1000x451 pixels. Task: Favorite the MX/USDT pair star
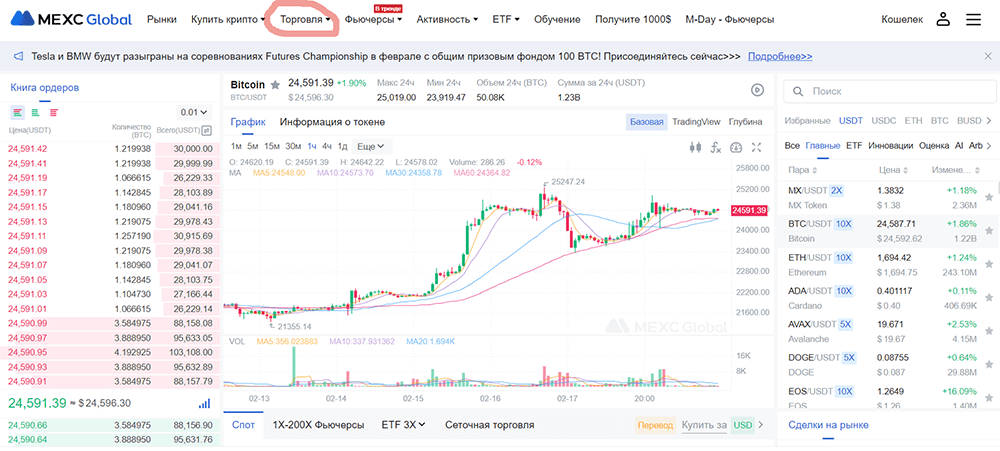[989, 198]
